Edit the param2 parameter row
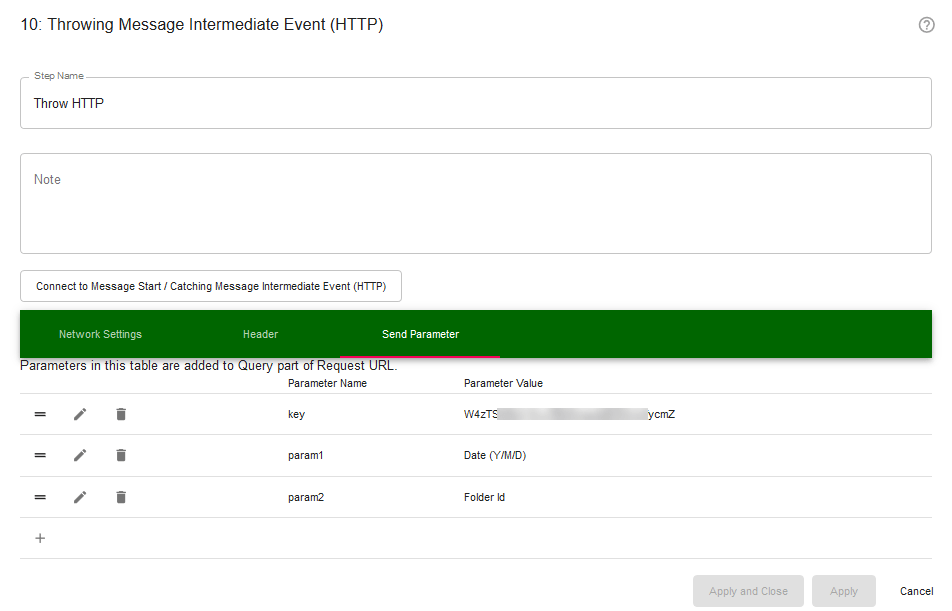 80,497
